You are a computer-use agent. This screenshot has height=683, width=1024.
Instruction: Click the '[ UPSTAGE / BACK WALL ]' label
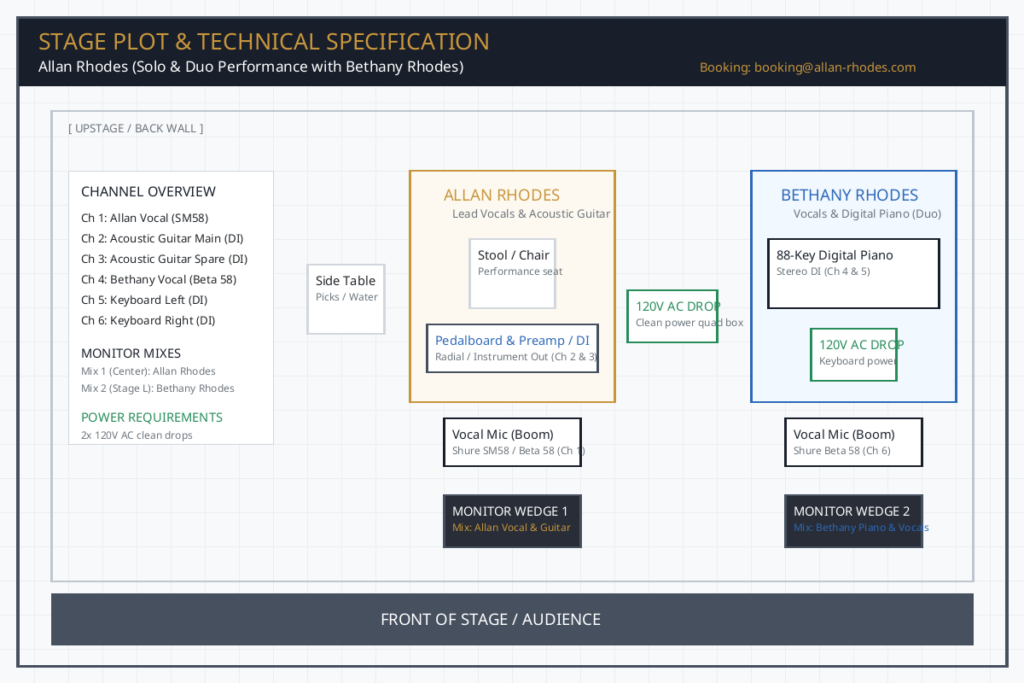(x=136, y=129)
